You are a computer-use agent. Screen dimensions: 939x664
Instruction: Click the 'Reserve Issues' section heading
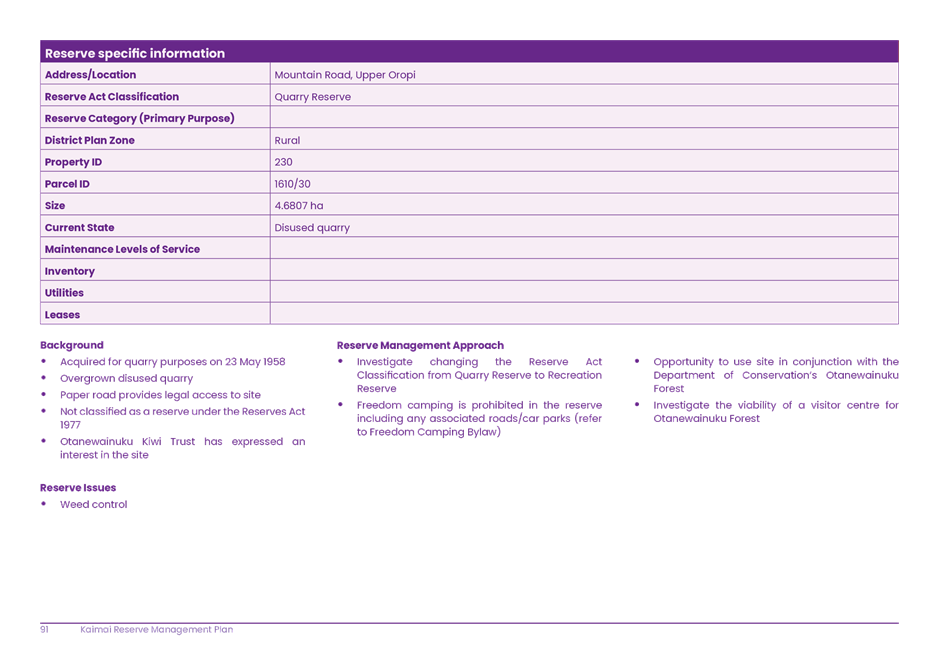point(78,488)
